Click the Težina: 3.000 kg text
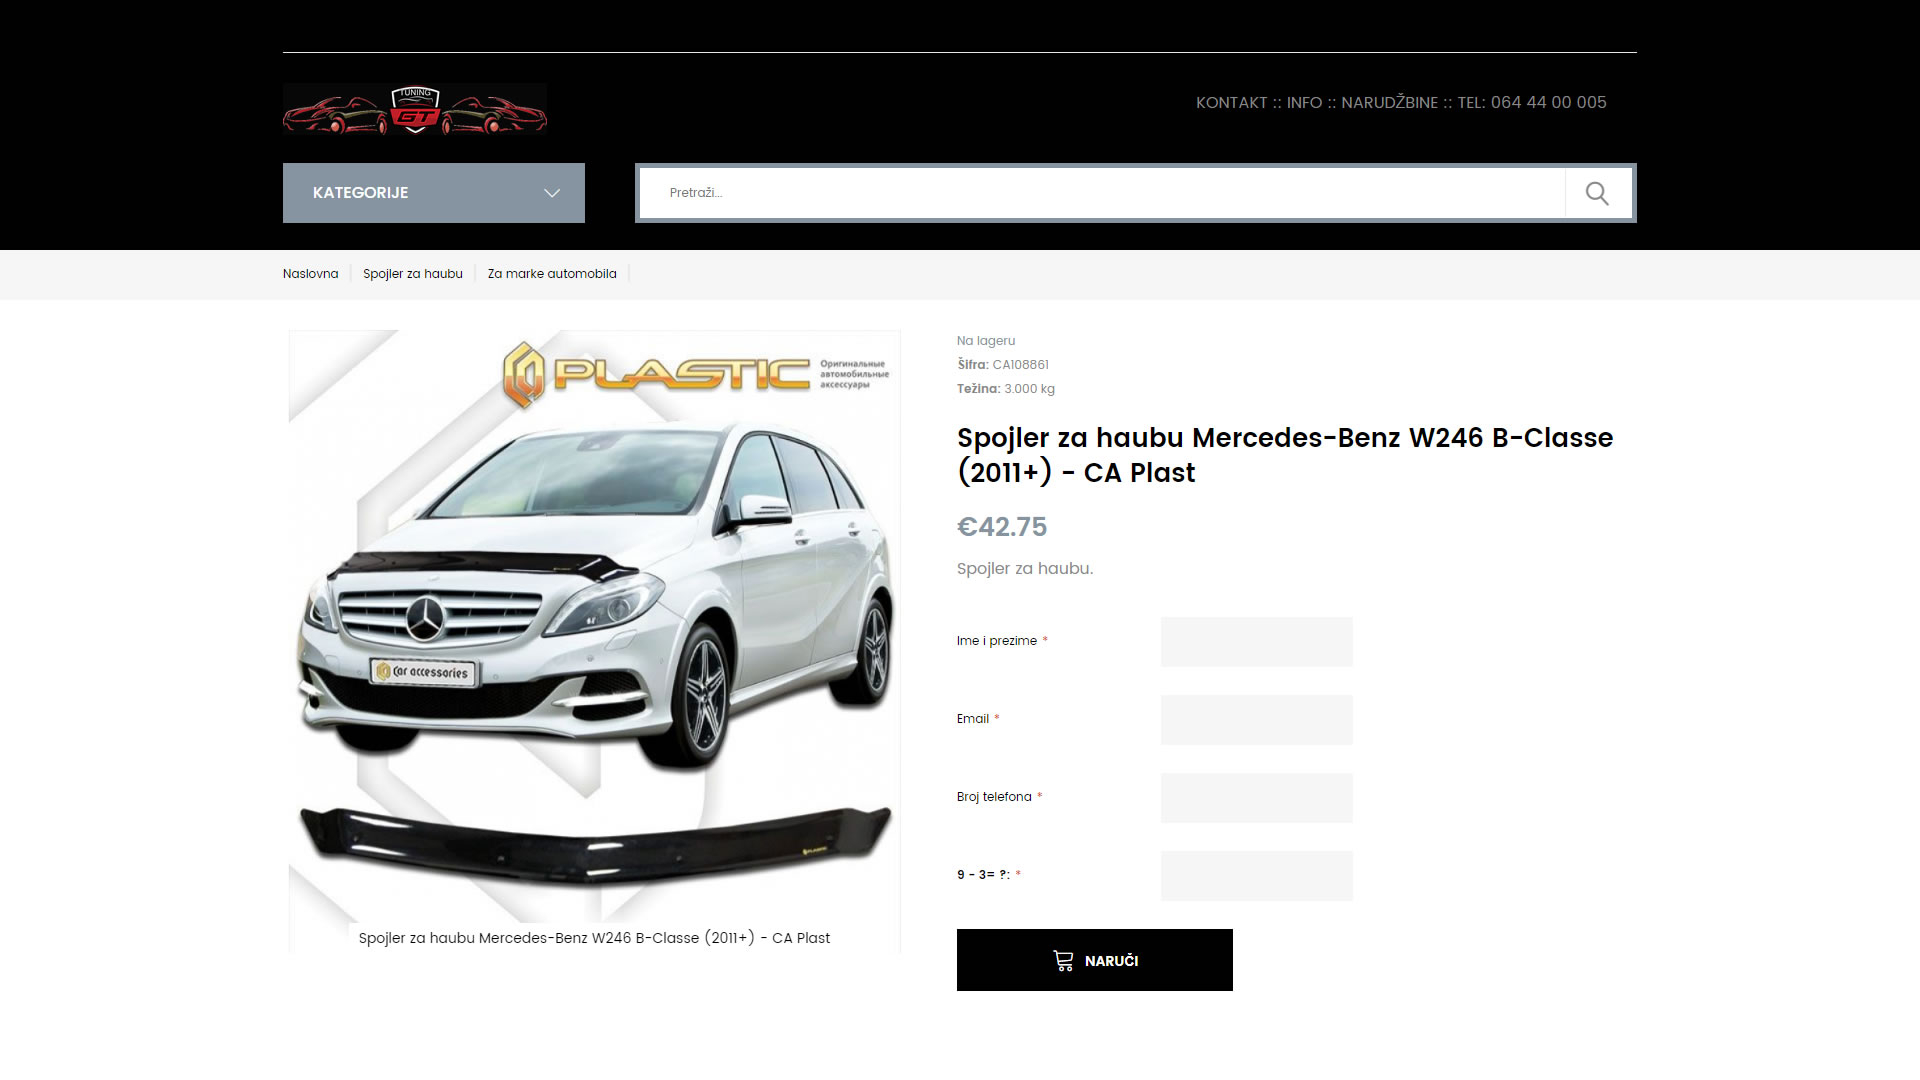 click(x=1006, y=389)
